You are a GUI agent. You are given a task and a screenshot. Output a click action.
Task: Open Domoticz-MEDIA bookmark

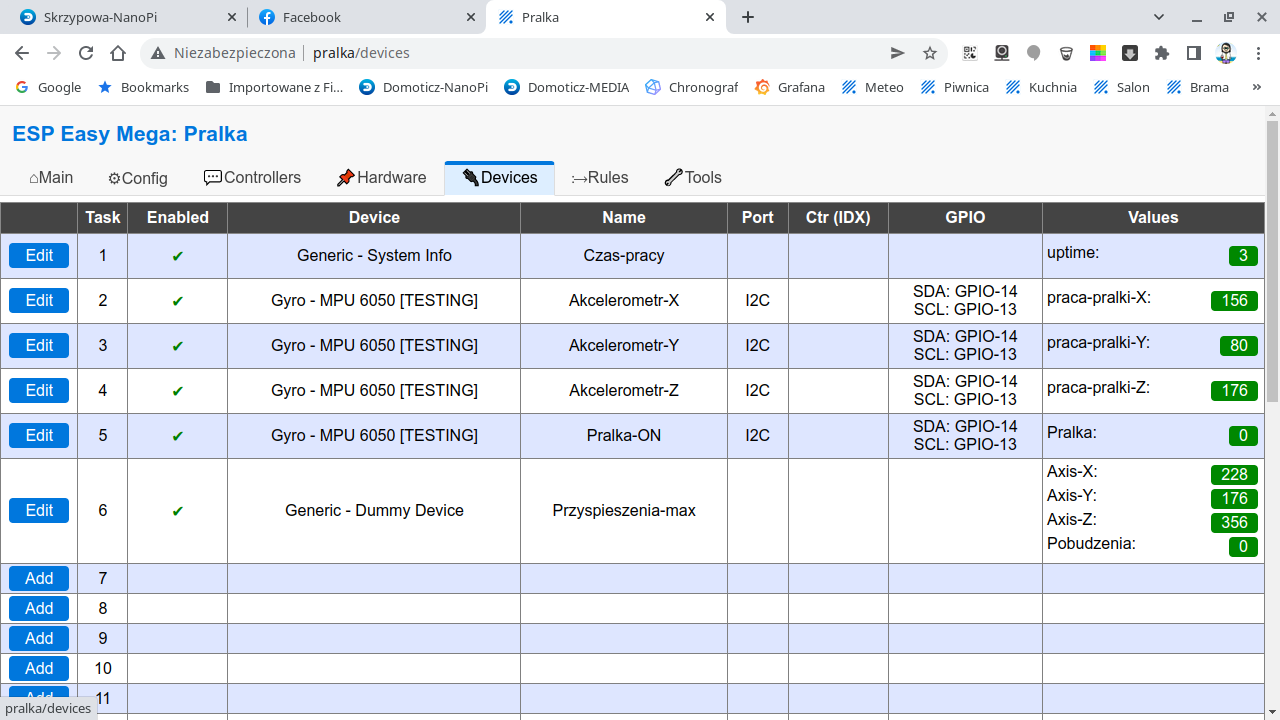566,87
